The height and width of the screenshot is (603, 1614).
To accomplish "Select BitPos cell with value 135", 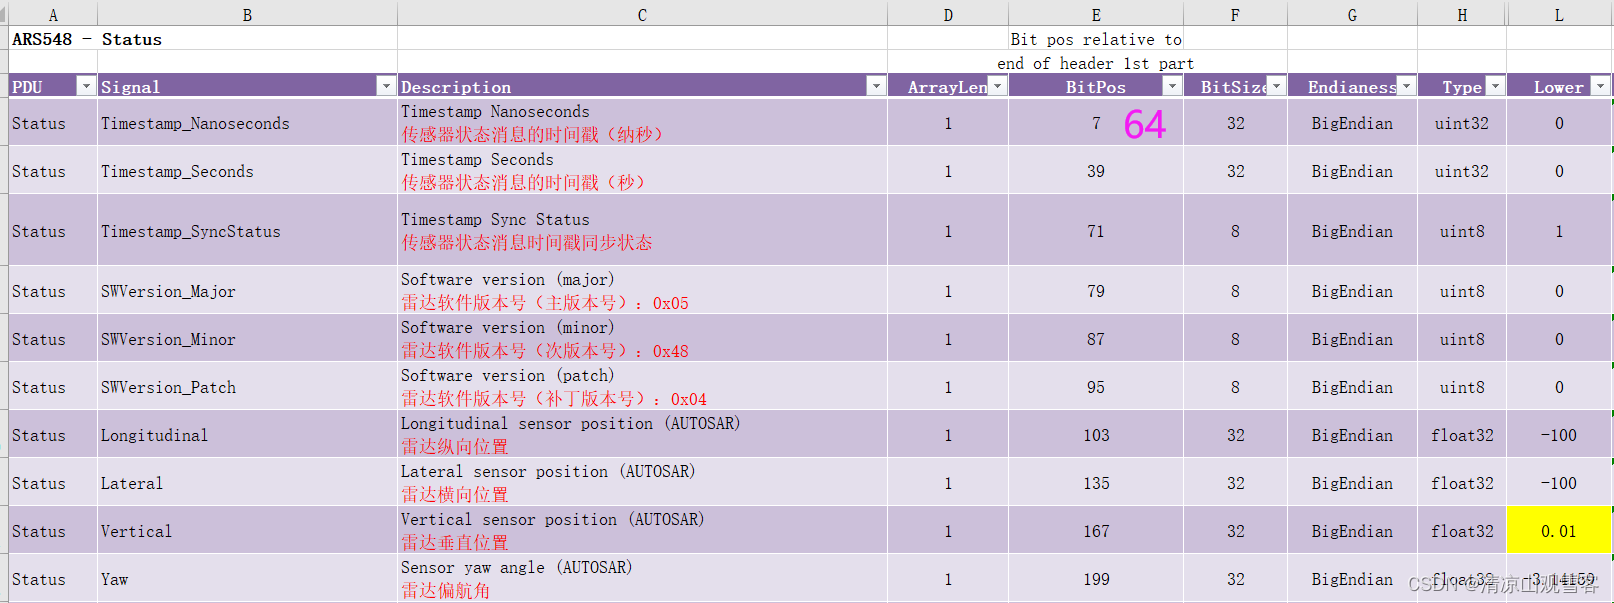I will (x=1096, y=483).
